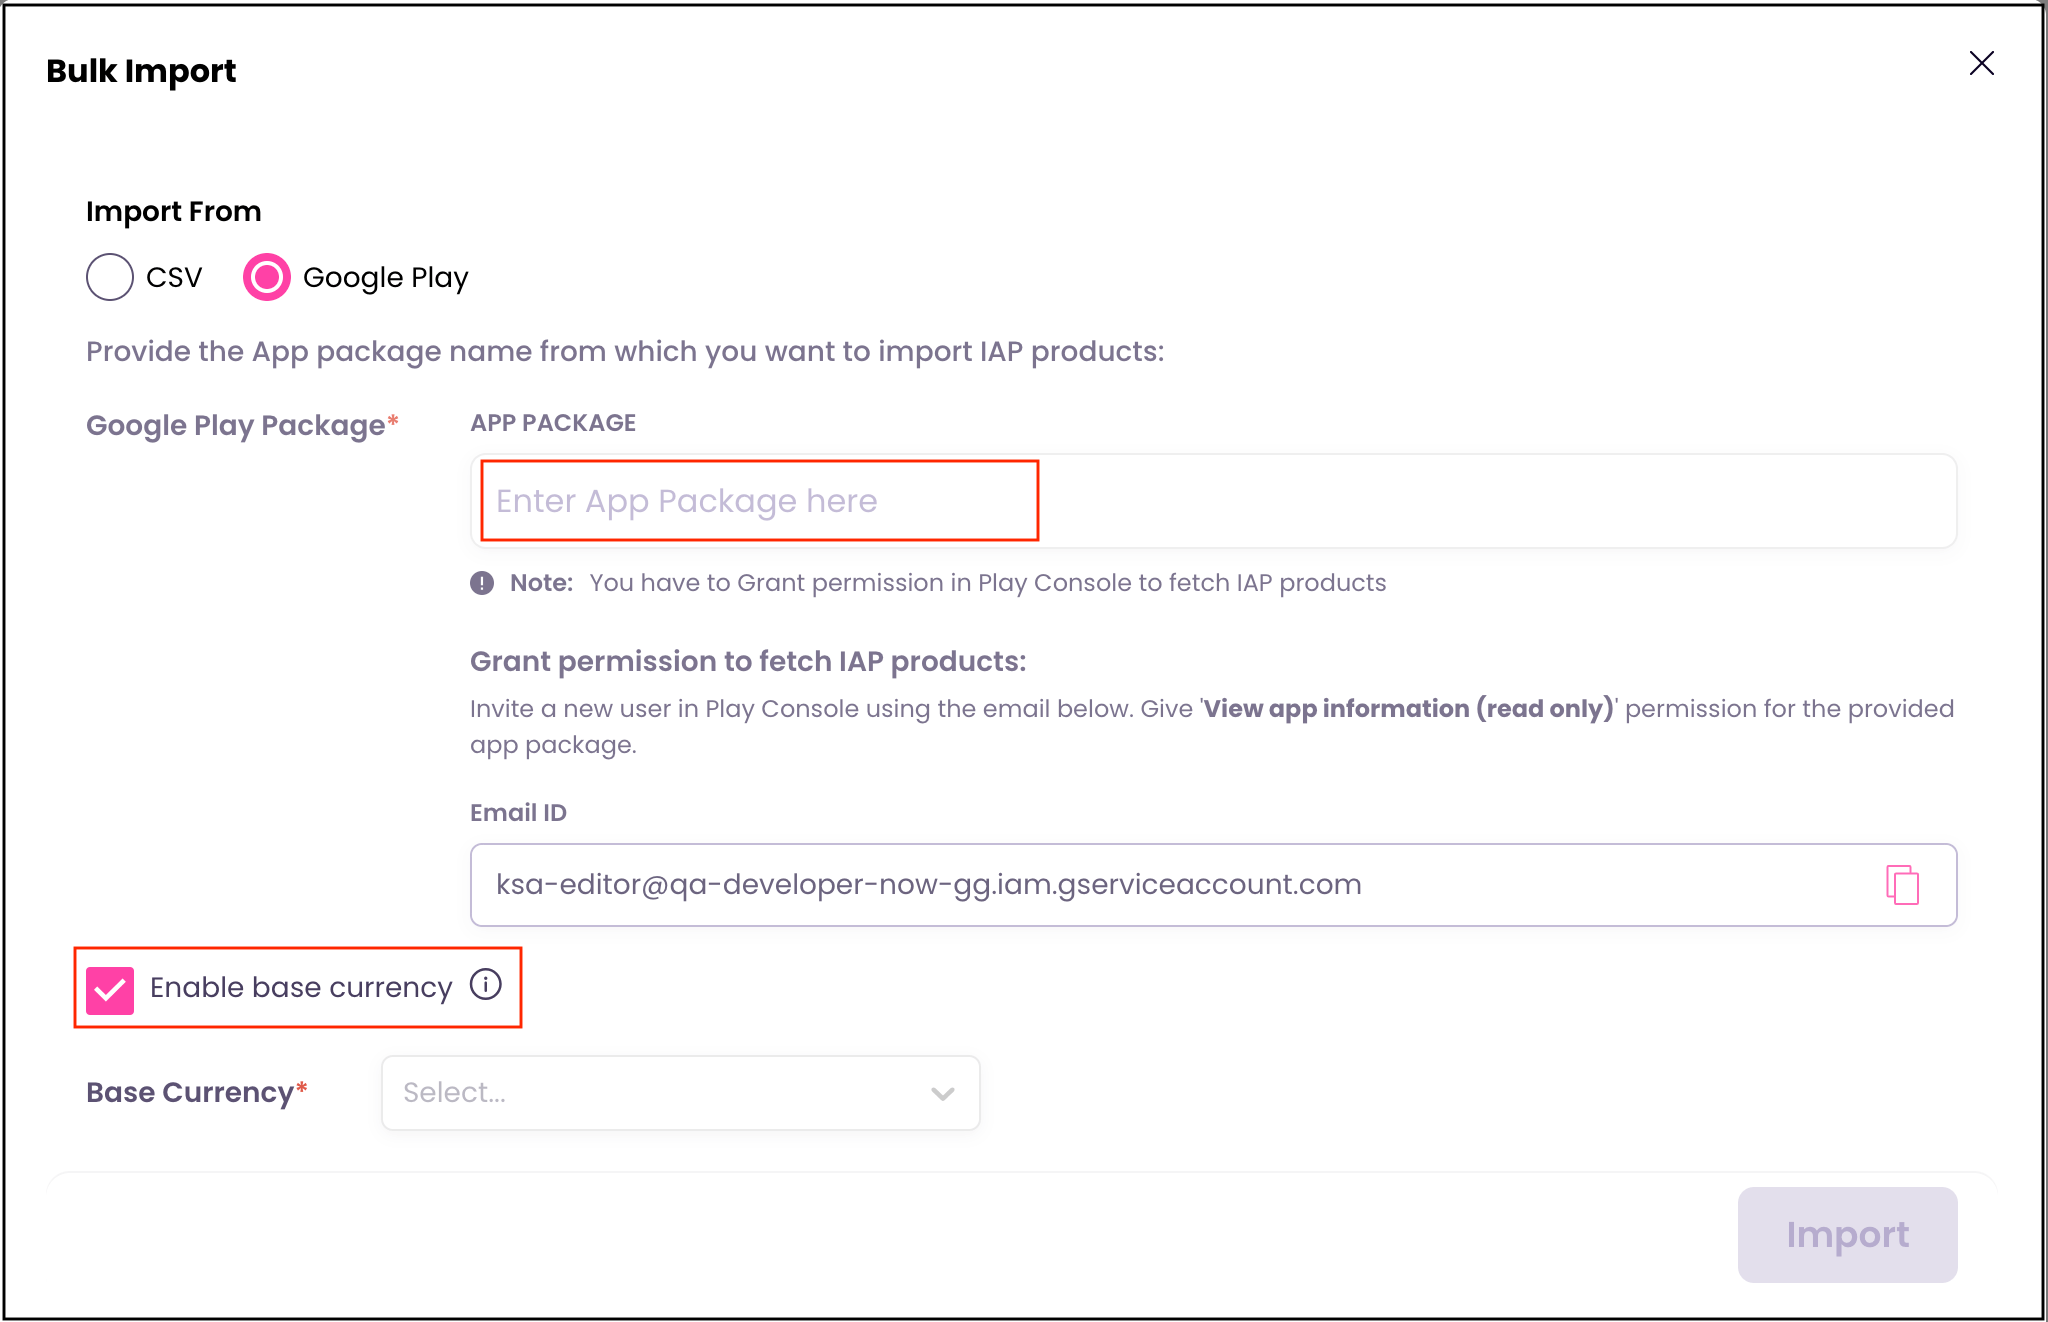Click the Enter App Package input field
Viewport: 2048px width, 1322px height.
point(1212,501)
